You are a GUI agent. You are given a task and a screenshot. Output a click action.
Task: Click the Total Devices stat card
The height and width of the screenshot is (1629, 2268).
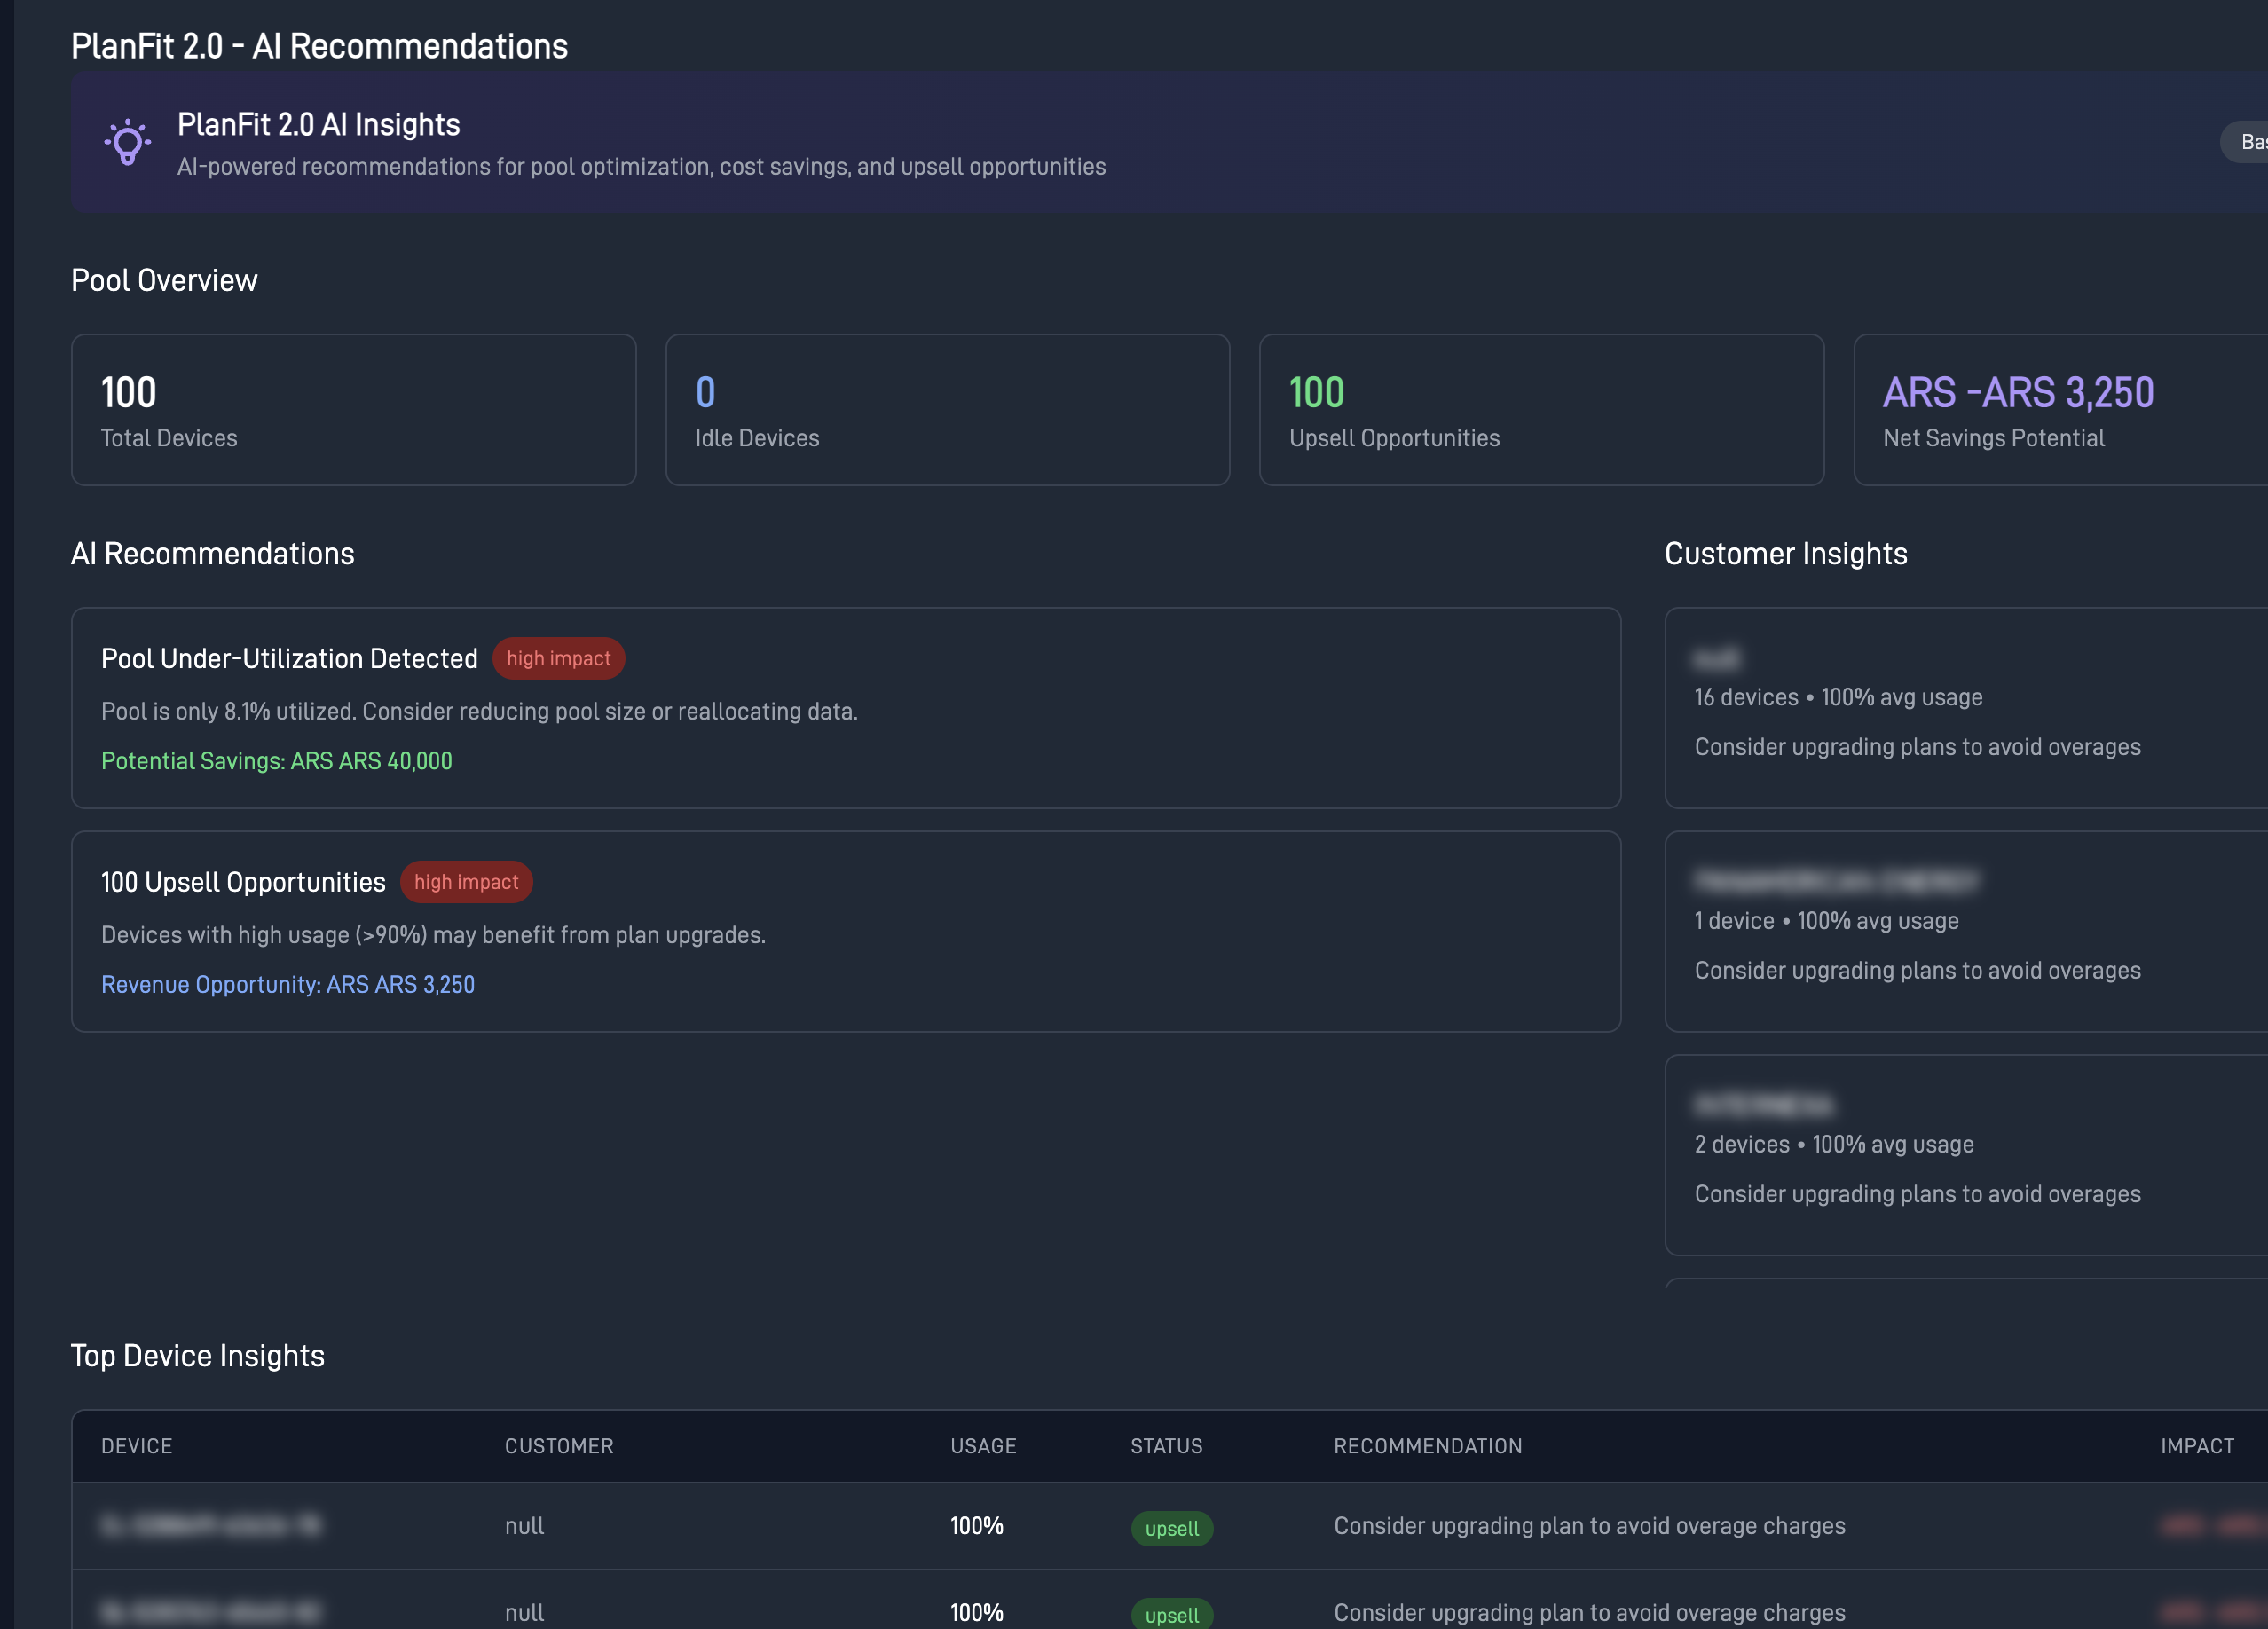pyautogui.click(x=353, y=410)
